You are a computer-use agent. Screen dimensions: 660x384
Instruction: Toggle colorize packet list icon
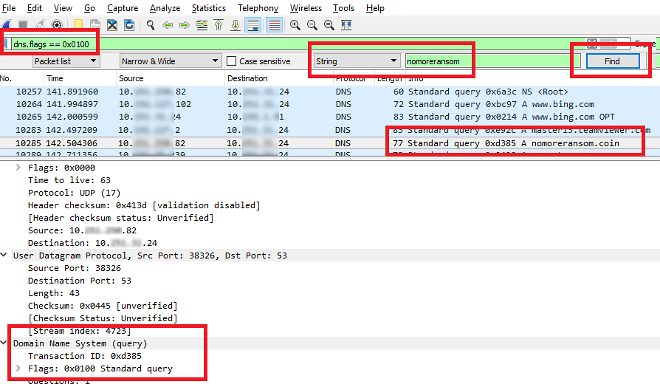point(274,25)
